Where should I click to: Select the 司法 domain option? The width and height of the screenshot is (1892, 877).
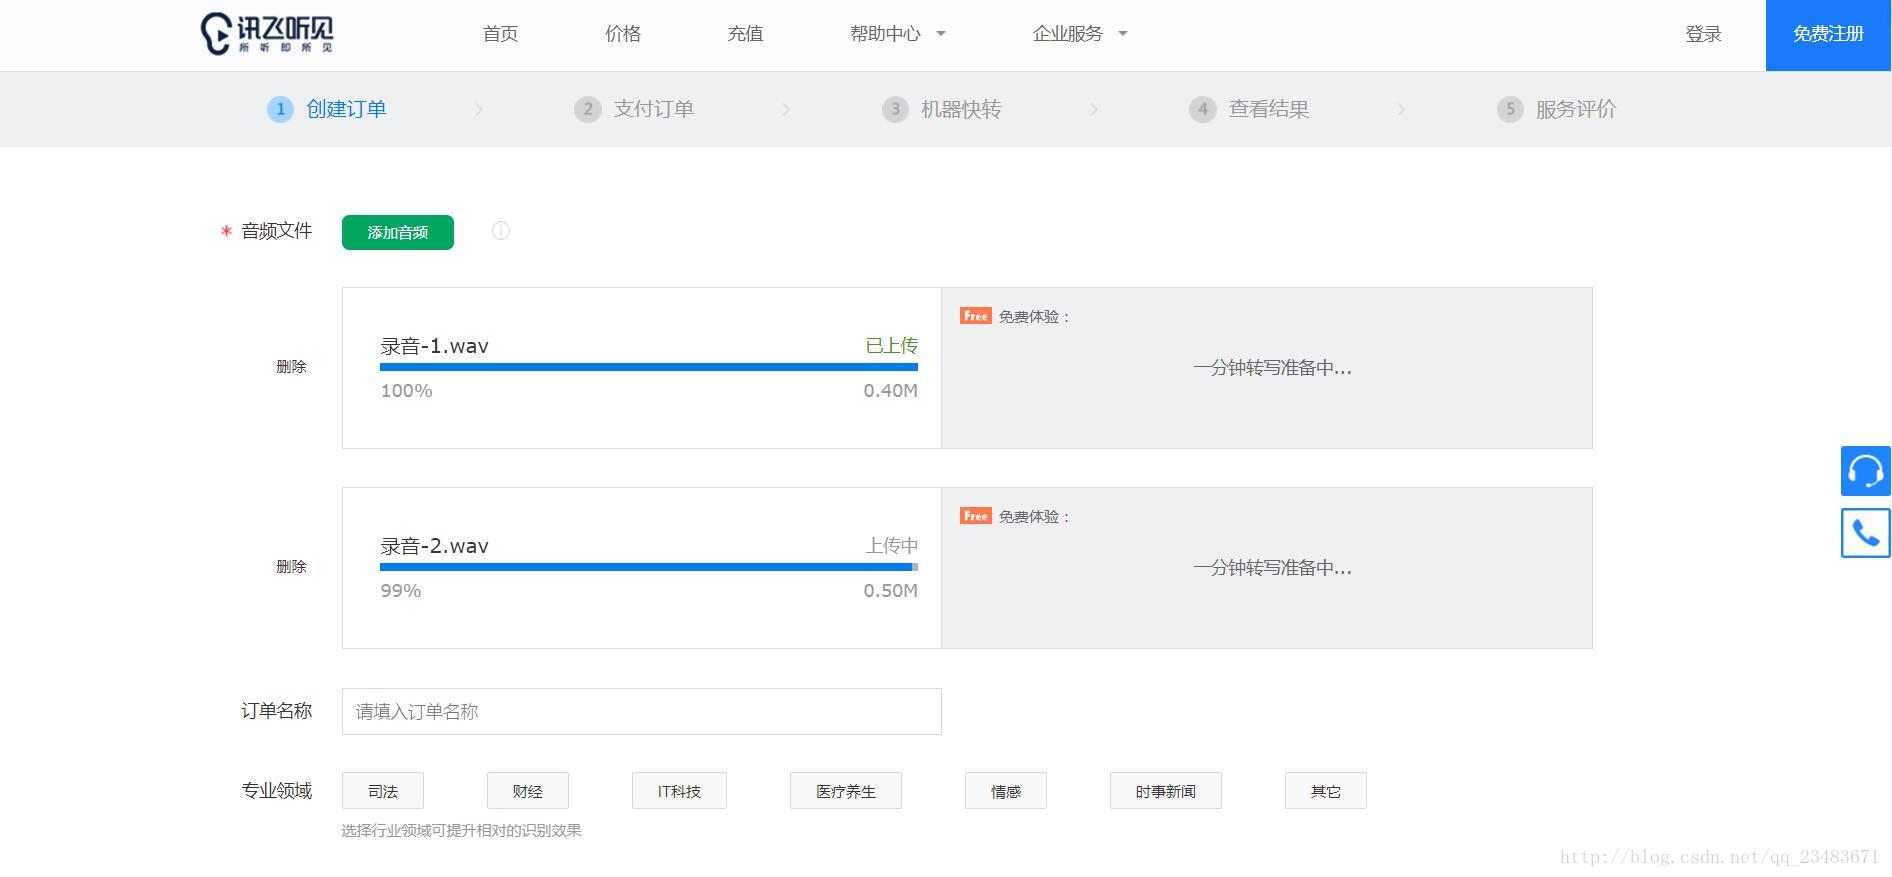(x=383, y=791)
